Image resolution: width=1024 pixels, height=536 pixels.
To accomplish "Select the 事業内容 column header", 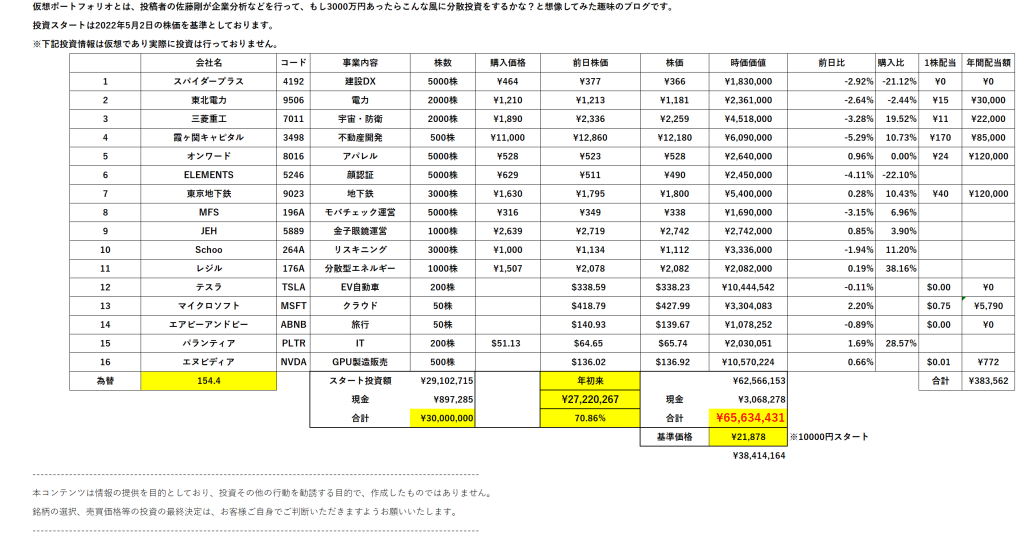I will (360, 63).
